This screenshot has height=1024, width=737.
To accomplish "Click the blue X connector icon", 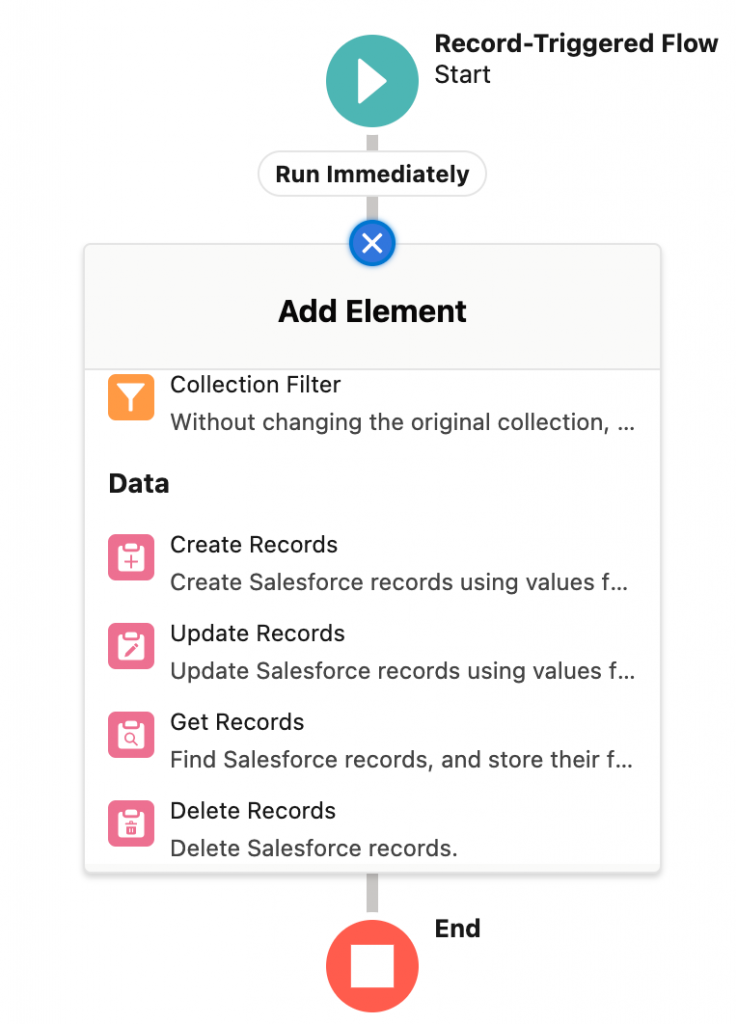I will click(372, 243).
